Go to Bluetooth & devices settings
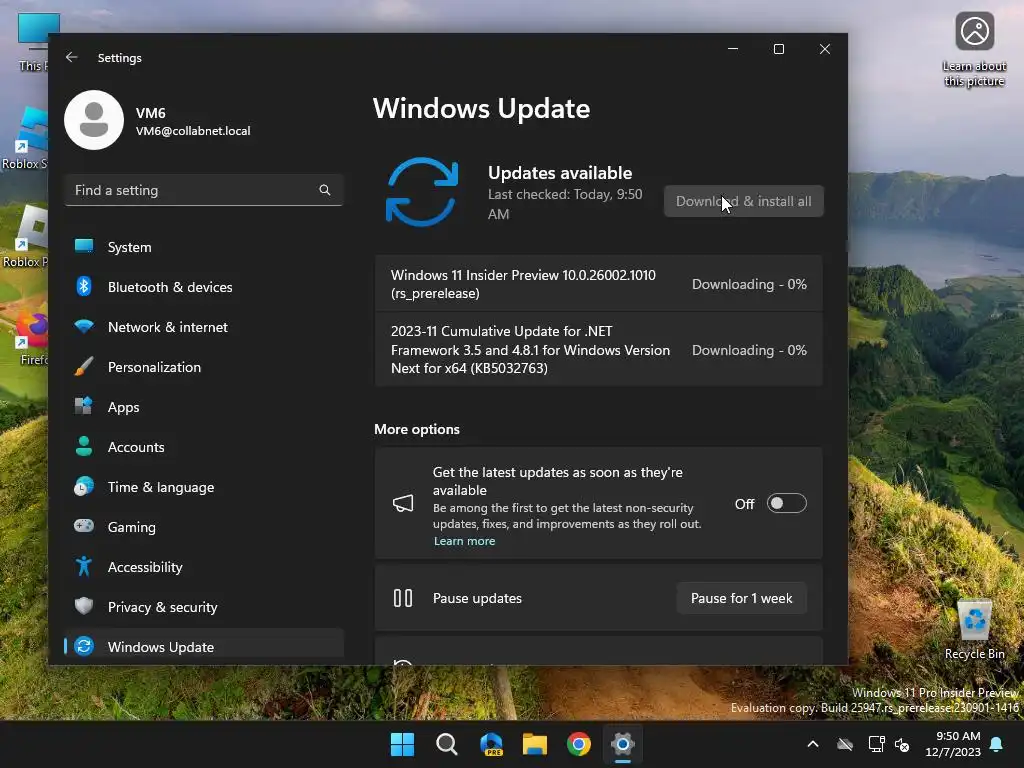This screenshot has width=1024, height=768. pyautogui.click(x=204, y=287)
